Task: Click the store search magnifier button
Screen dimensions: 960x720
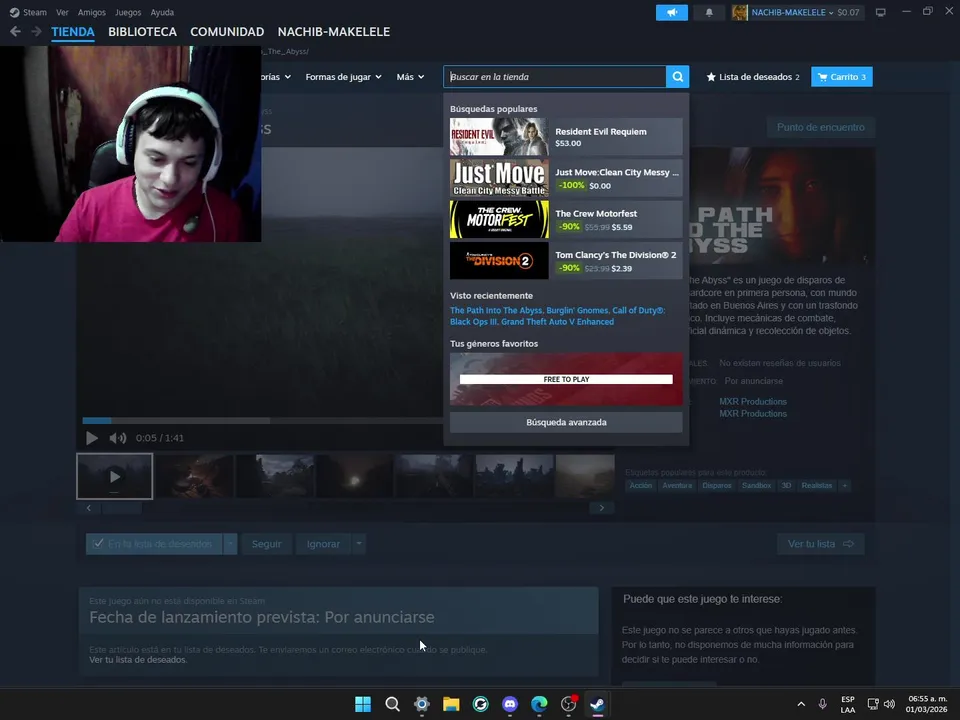Action: tap(677, 77)
